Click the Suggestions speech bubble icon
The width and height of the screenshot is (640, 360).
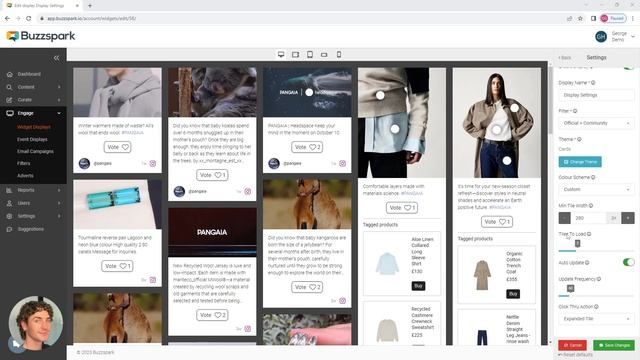[x=9, y=229]
